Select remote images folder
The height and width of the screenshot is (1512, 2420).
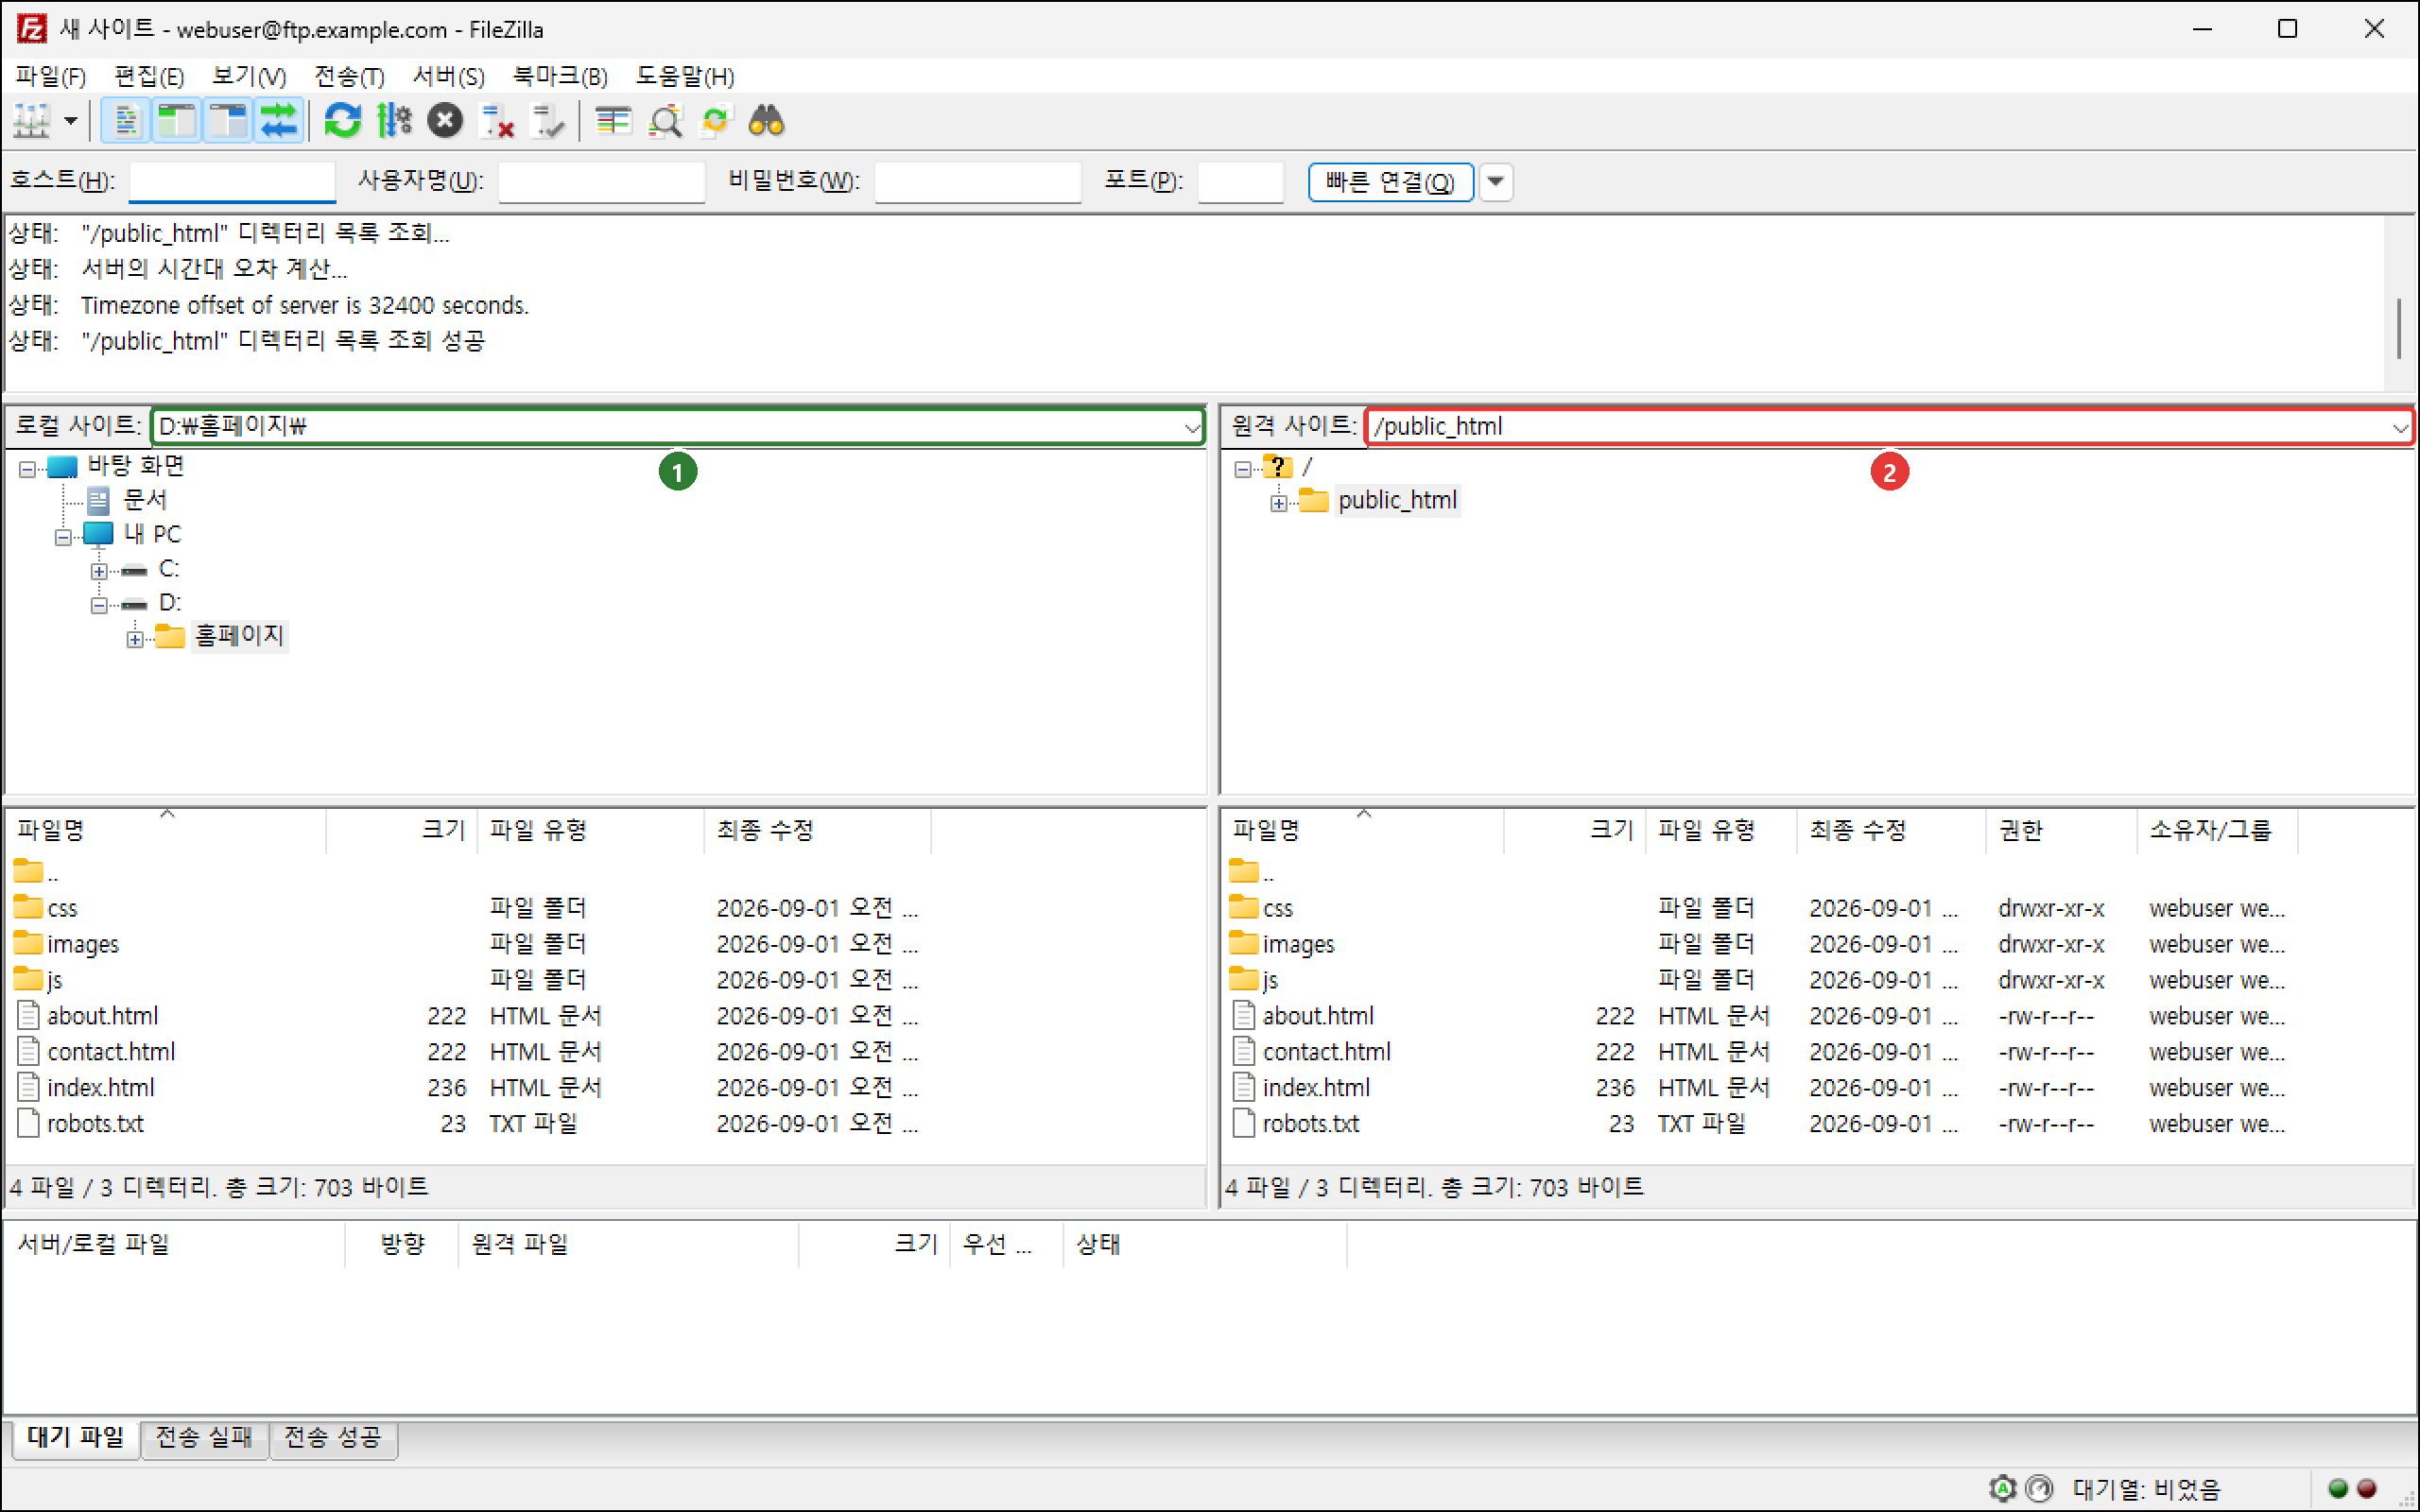pyautogui.click(x=1298, y=944)
